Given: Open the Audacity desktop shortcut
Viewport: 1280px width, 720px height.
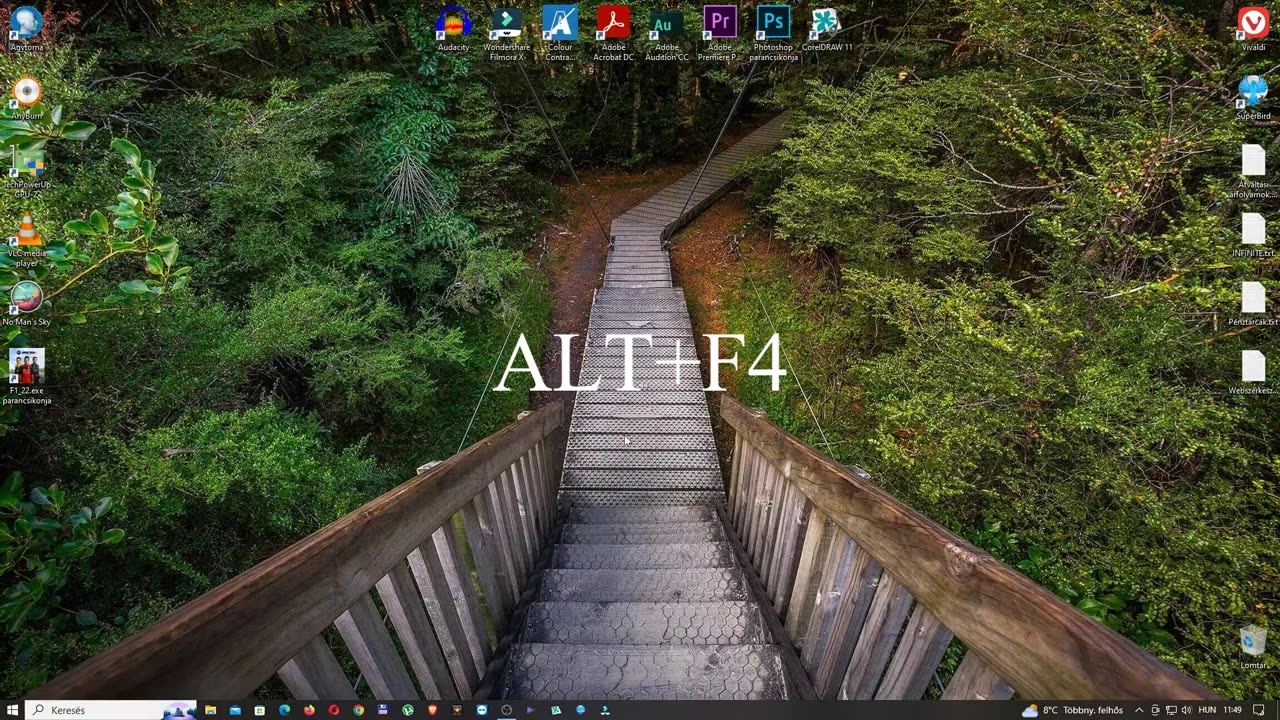Looking at the screenshot, I should (453, 28).
